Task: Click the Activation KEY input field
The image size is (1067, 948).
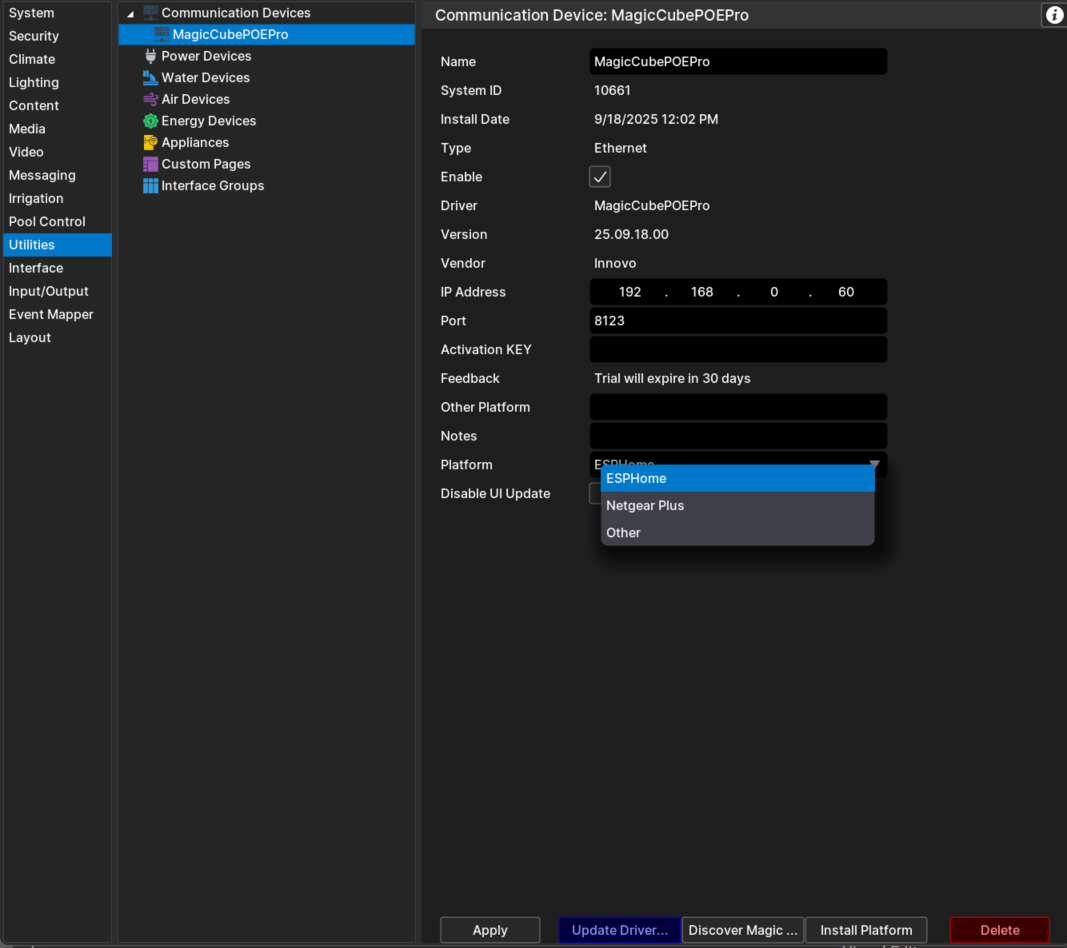Action: pyautogui.click(x=738, y=350)
